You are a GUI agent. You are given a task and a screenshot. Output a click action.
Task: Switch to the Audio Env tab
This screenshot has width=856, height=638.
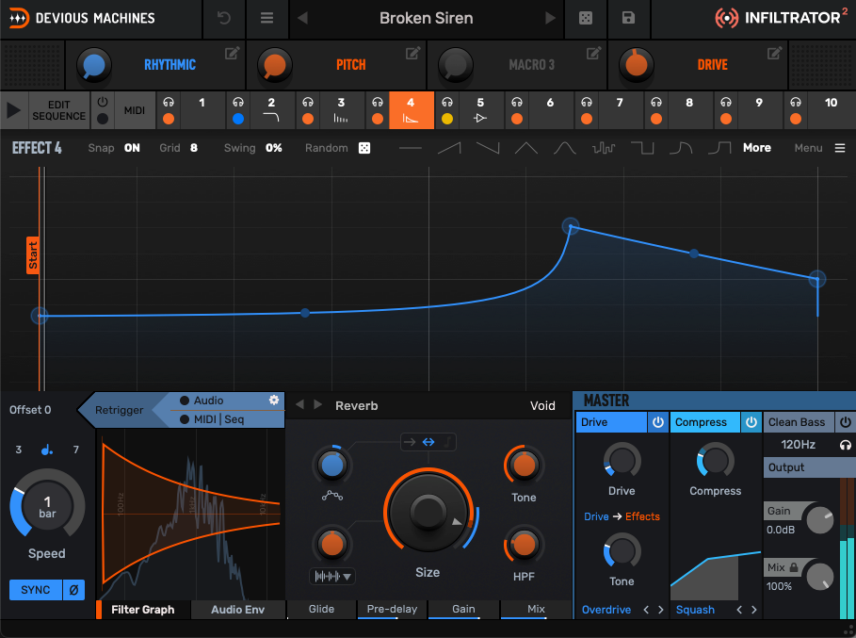[x=238, y=610]
